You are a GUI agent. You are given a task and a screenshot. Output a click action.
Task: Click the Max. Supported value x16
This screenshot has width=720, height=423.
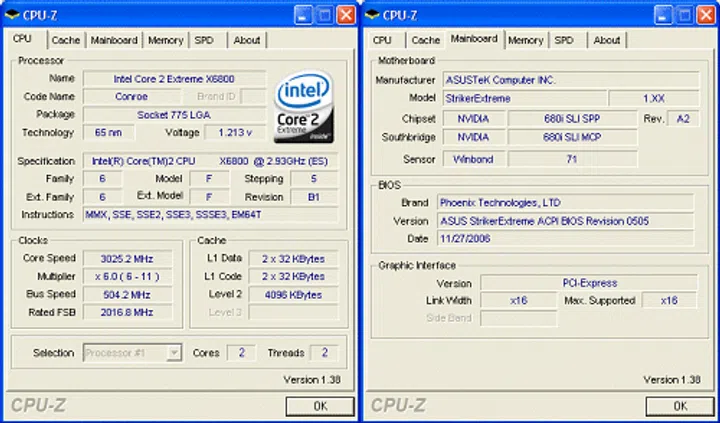pyautogui.click(x=669, y=301)
